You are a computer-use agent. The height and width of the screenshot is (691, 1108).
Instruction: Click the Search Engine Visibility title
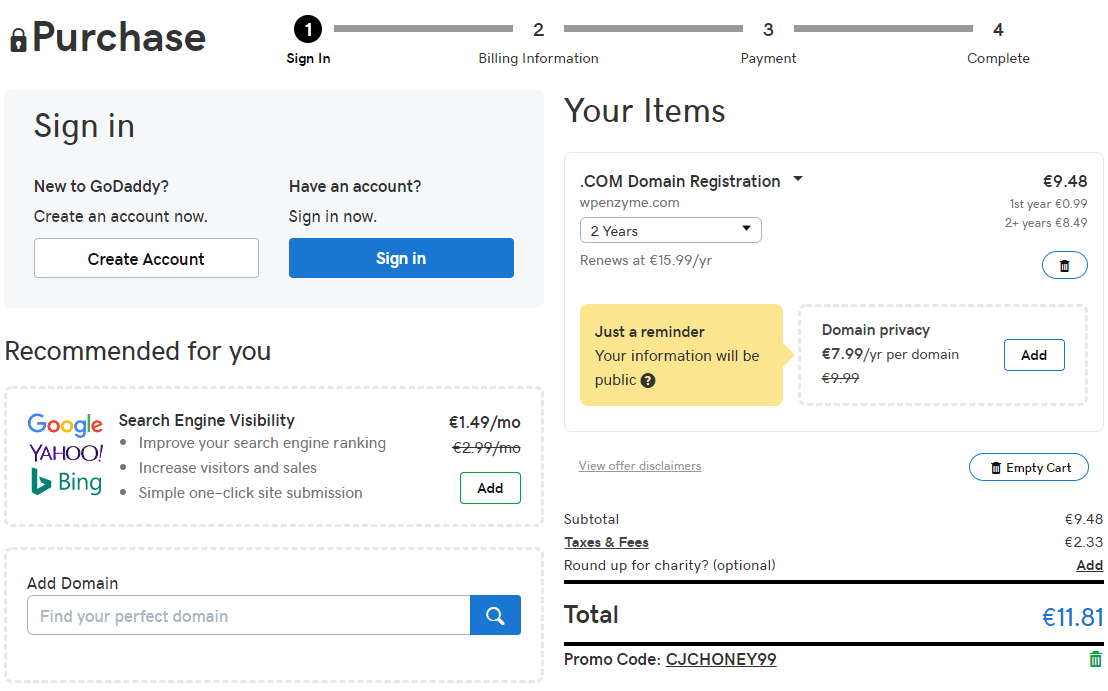pyautogui.click(x=206, y=420)
